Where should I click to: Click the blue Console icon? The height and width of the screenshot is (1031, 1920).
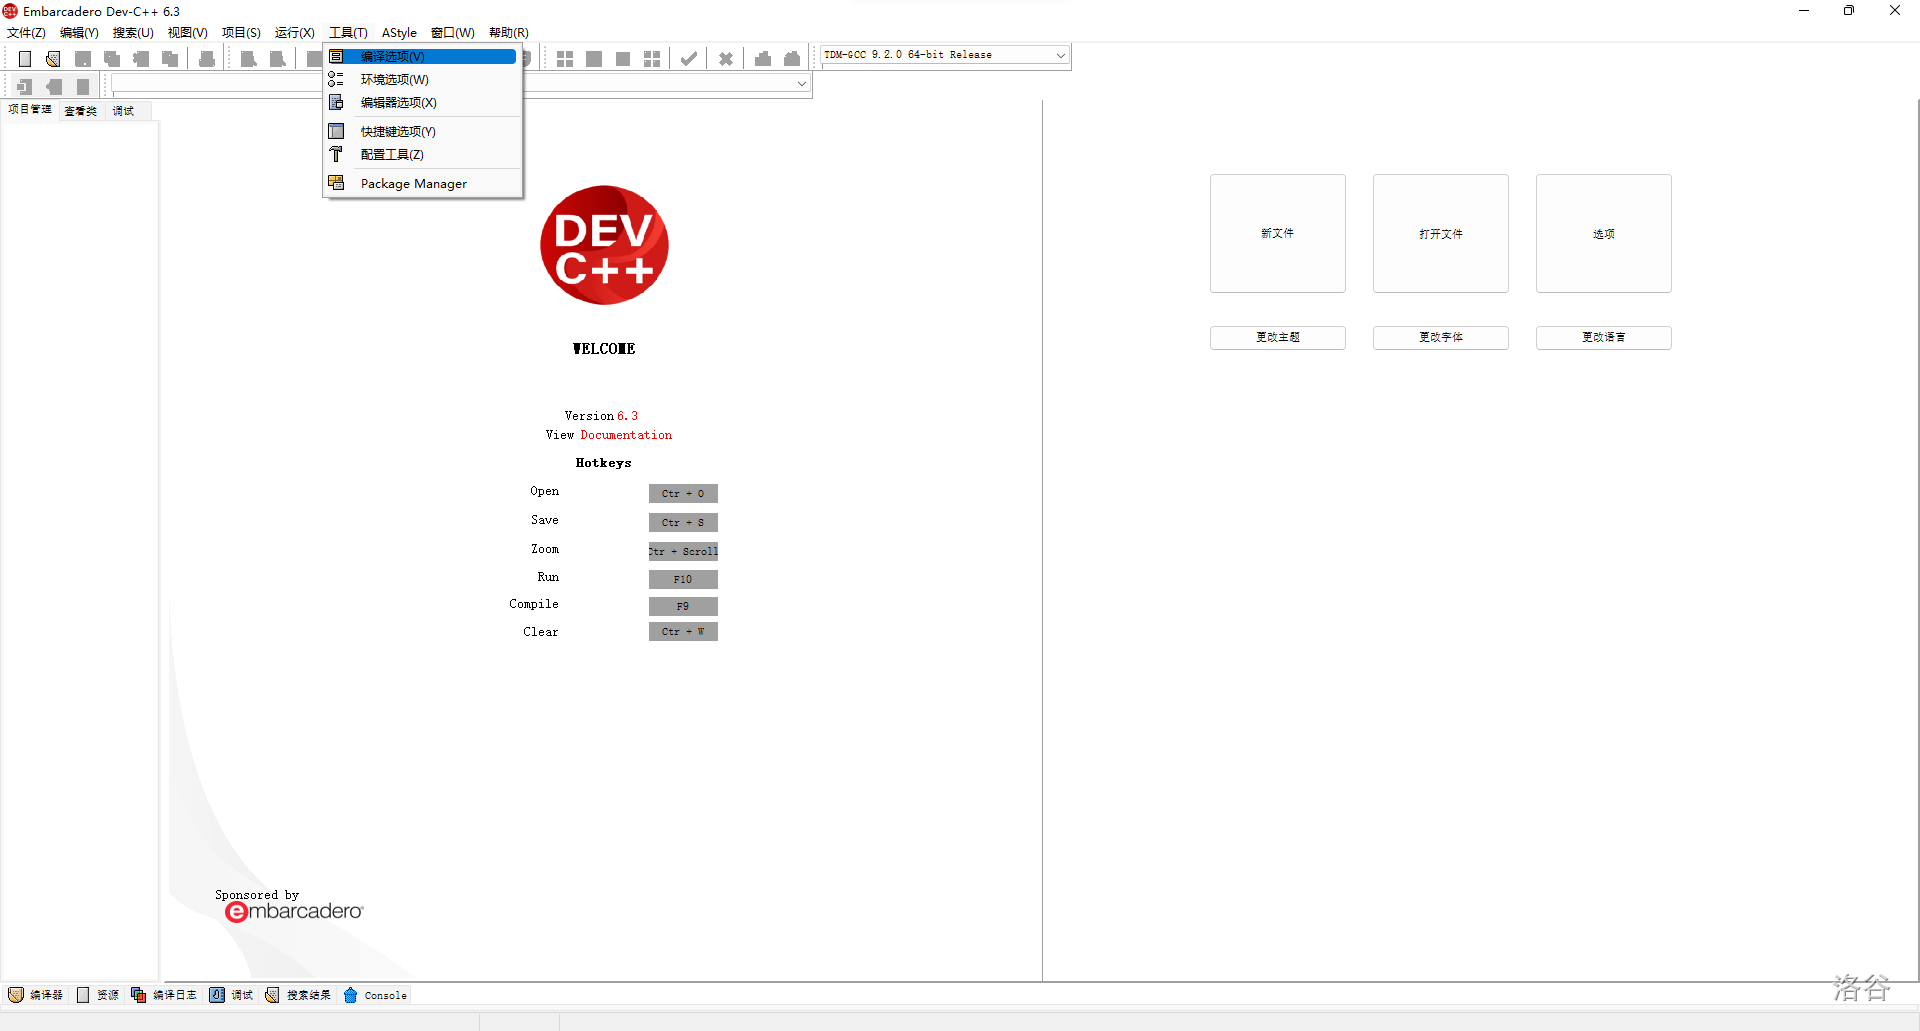[350, 995]
